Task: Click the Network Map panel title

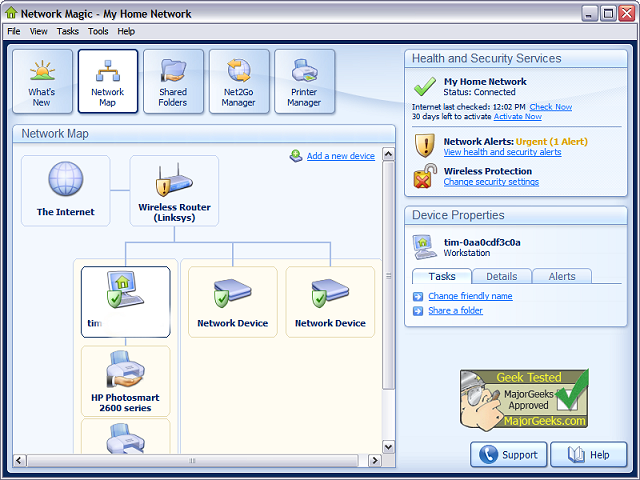Action: [x=55, y=133]
